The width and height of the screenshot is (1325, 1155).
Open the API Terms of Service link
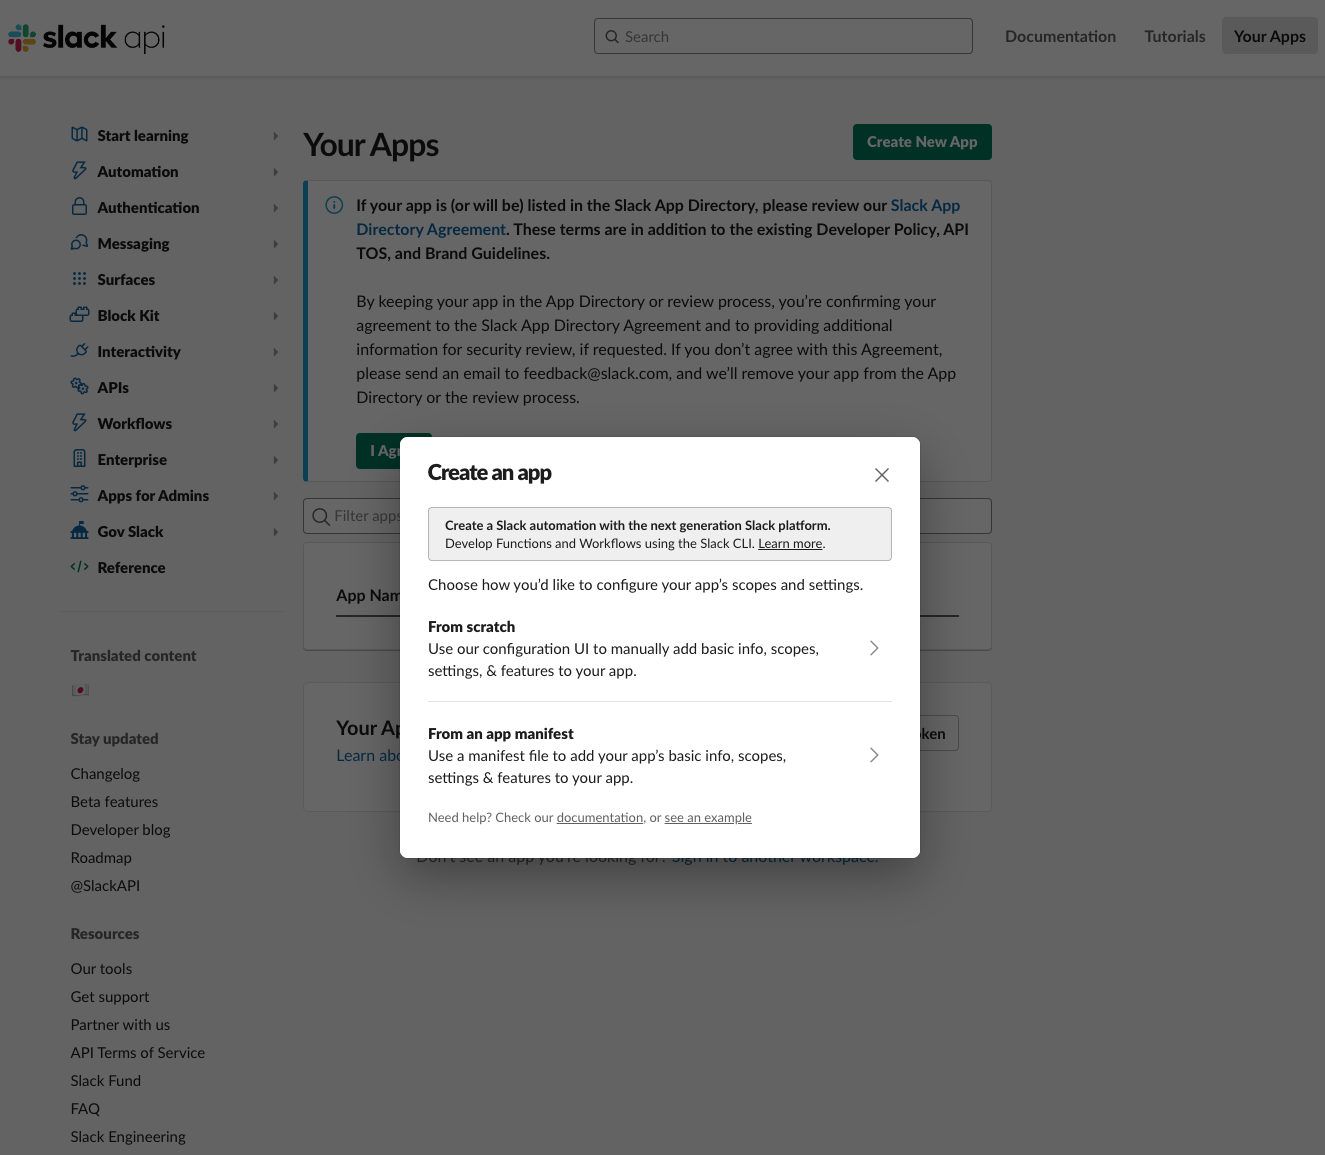(138, 1053)
